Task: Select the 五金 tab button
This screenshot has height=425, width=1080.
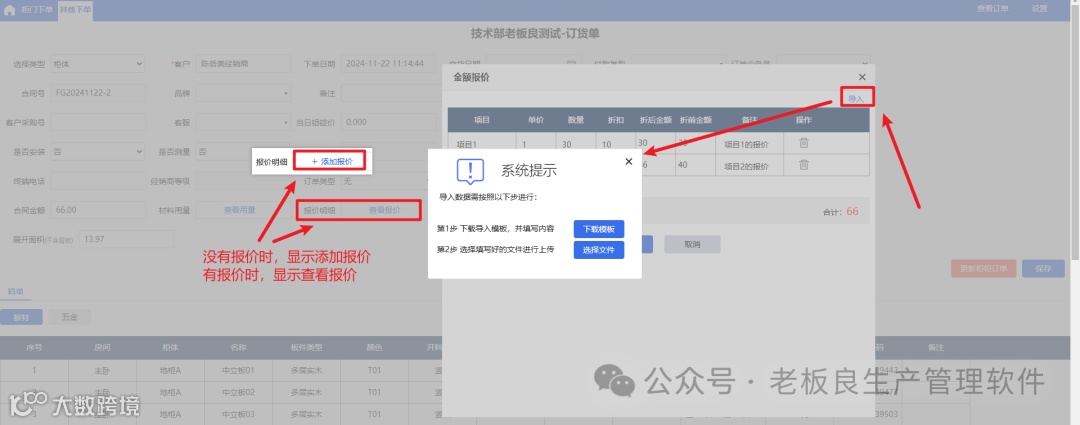Action: click(x=70, y=318)
